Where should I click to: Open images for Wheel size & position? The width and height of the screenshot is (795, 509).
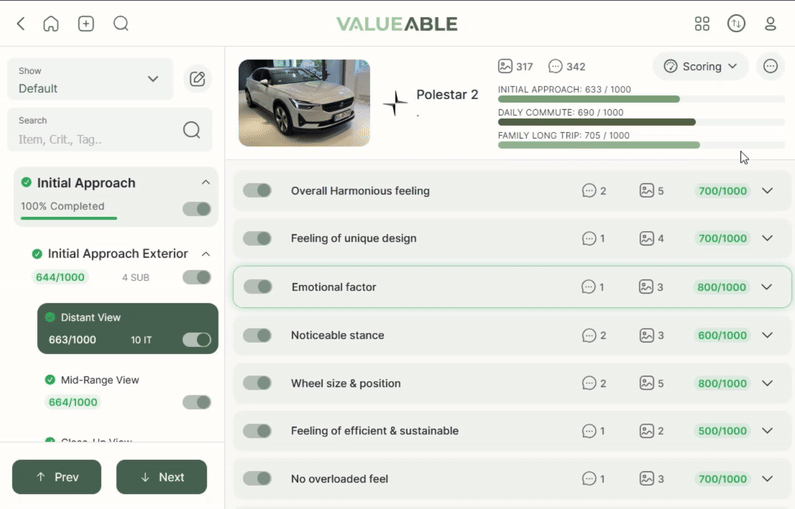(x=646, y=383)
